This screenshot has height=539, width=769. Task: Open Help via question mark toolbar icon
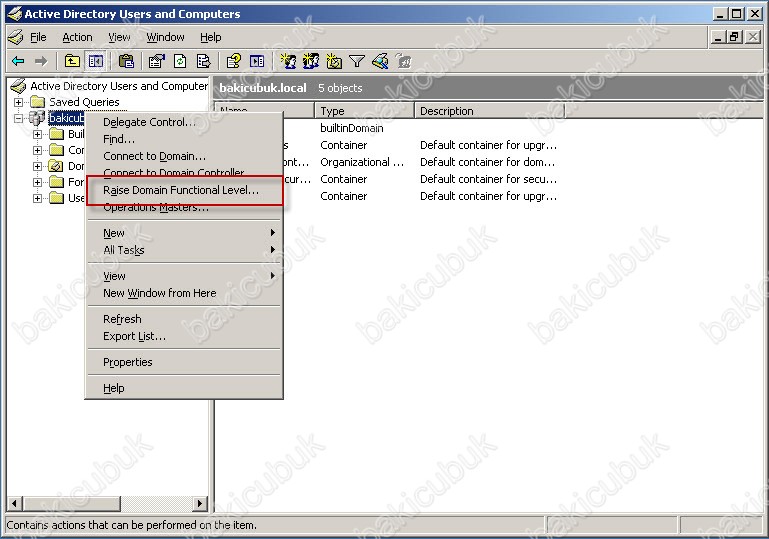coord(233,61)
